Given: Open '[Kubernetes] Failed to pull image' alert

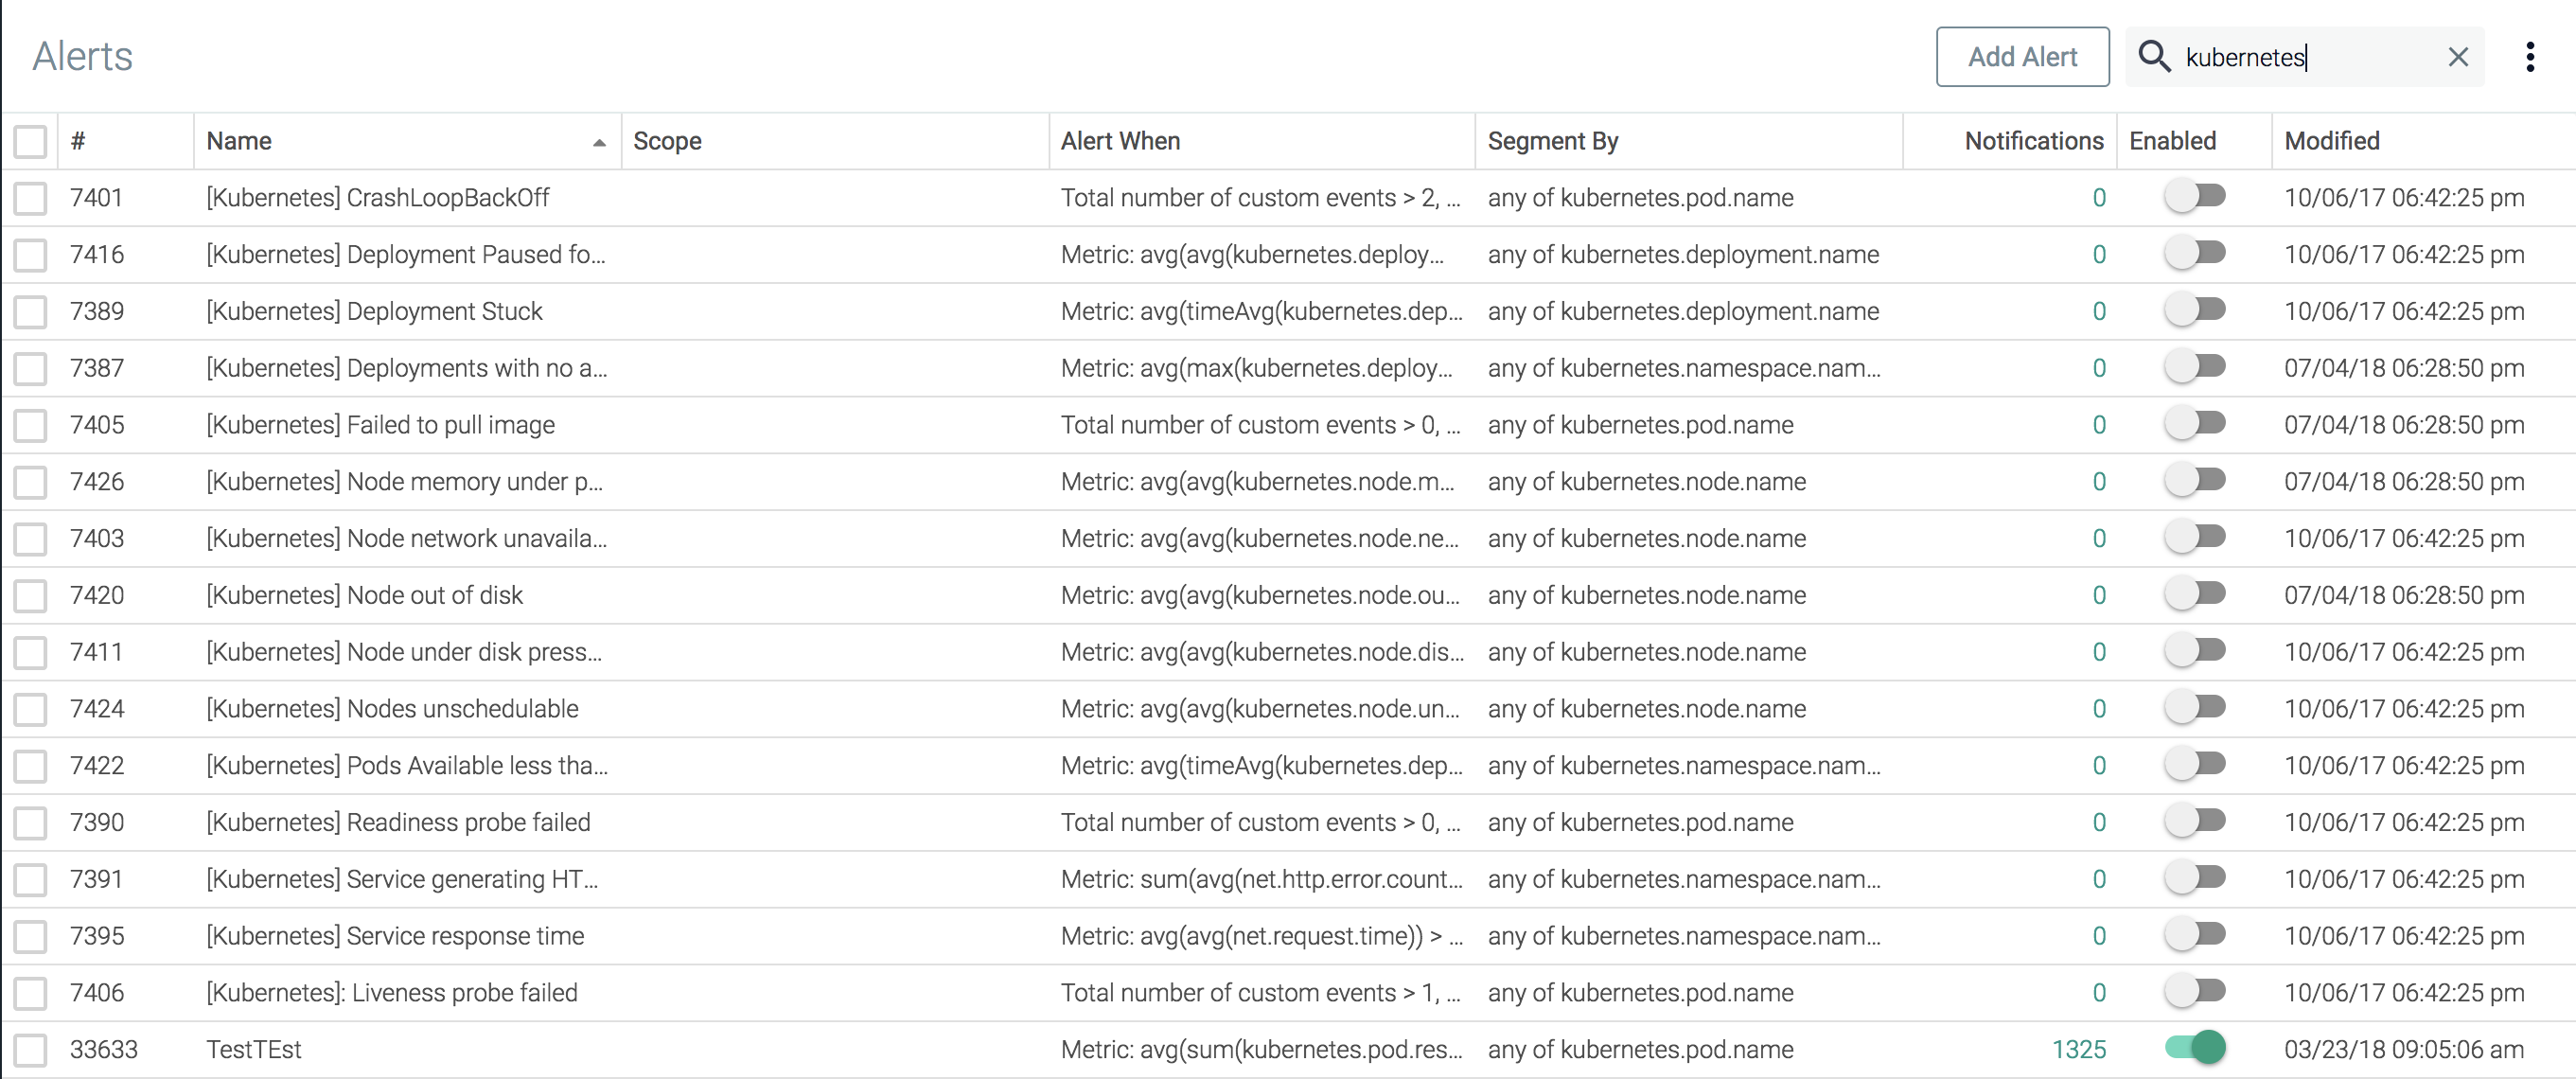Looking at the screenshot, I should [380, 425].
